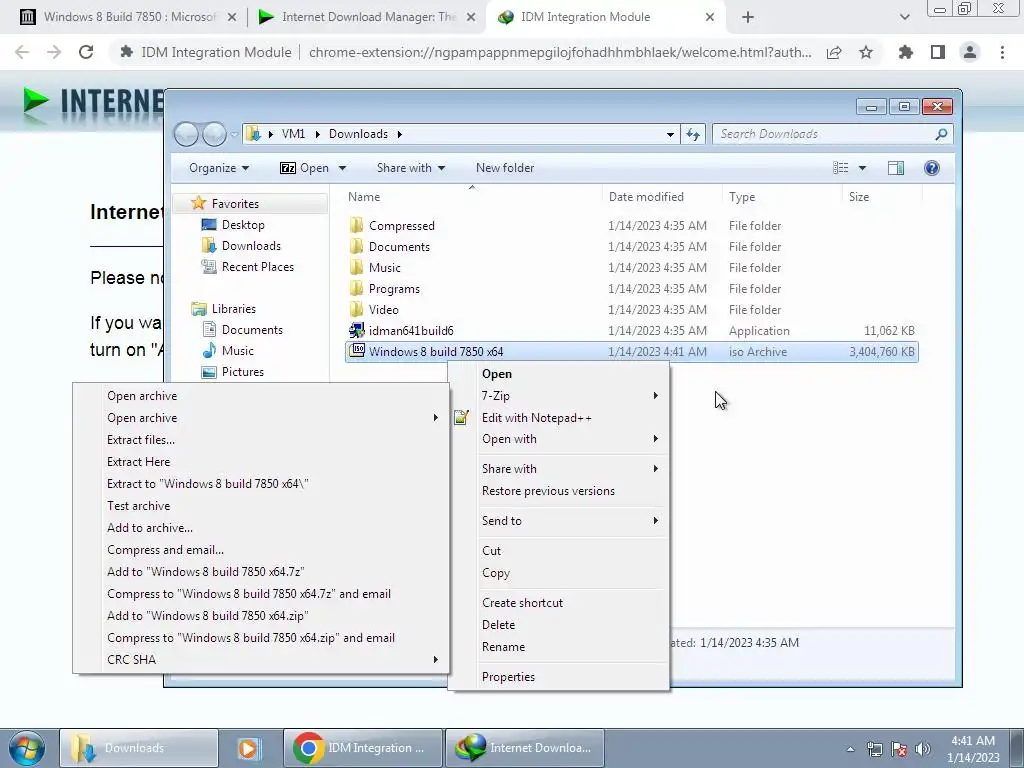The height and width of the screenshot is (768, 1024).
Task: Open Chrome extensions puzzle icon
Action: tap(906, 52)
